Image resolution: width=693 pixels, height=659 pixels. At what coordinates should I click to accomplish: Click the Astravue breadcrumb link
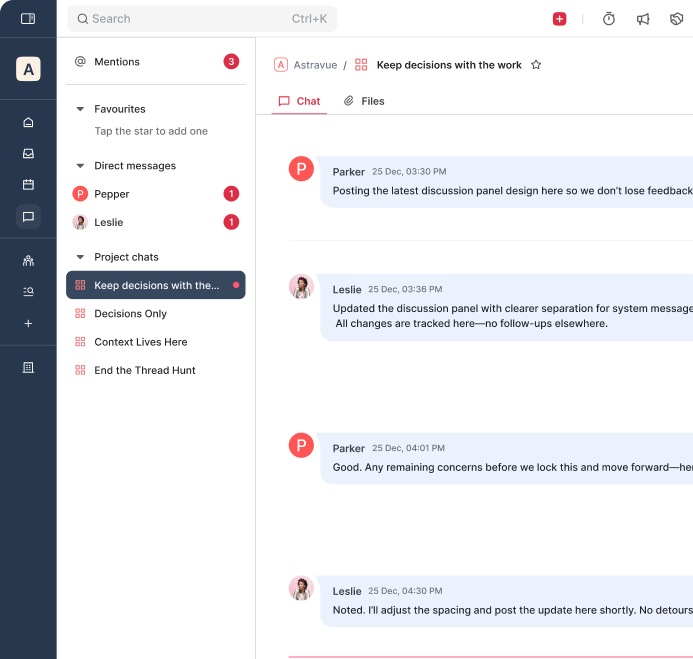[x=314, y=65]
